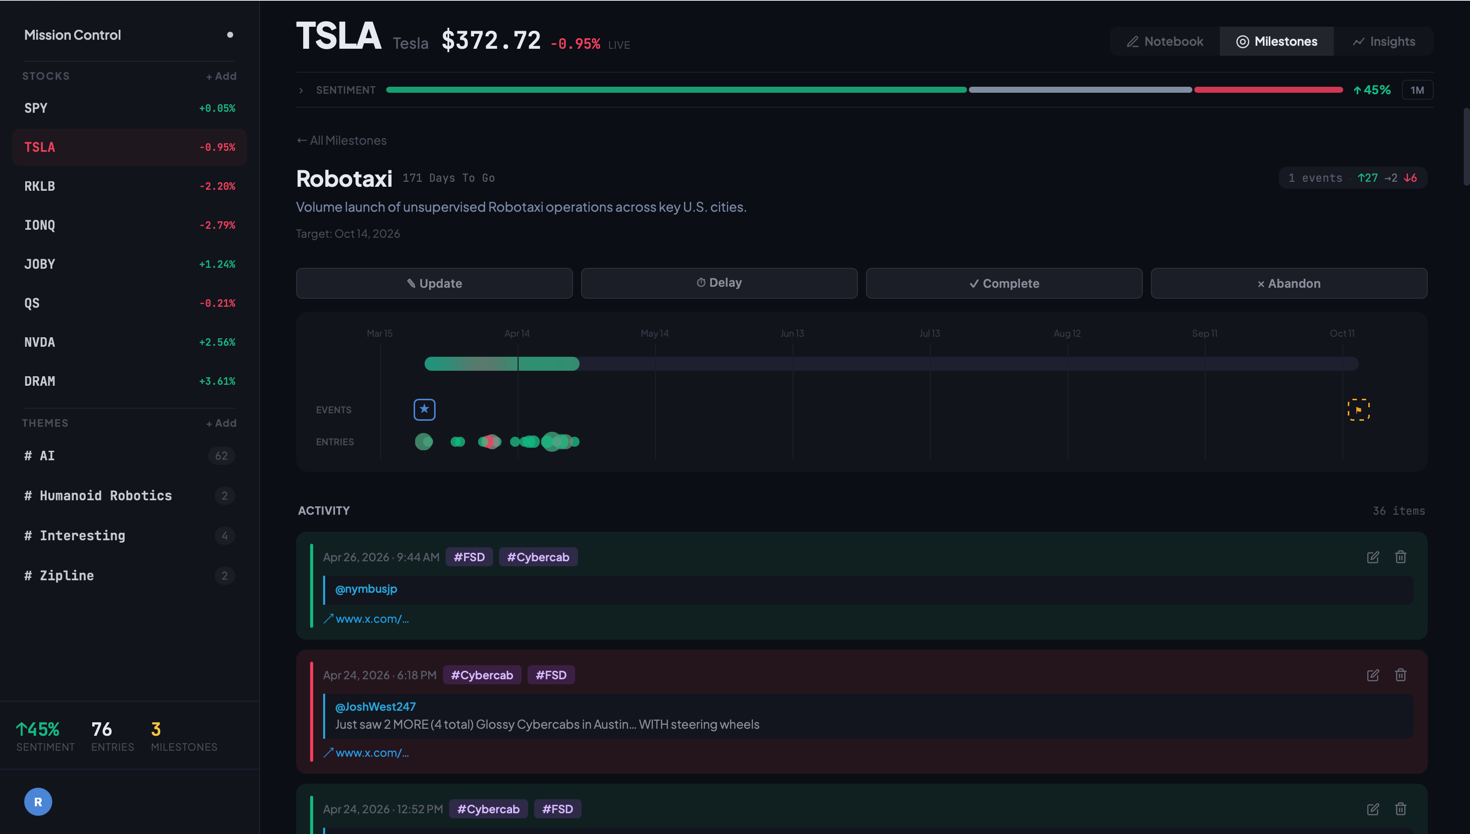Click the Update milestone button
This screenshot has width=1470, height=834.
[x=434, y=283]
